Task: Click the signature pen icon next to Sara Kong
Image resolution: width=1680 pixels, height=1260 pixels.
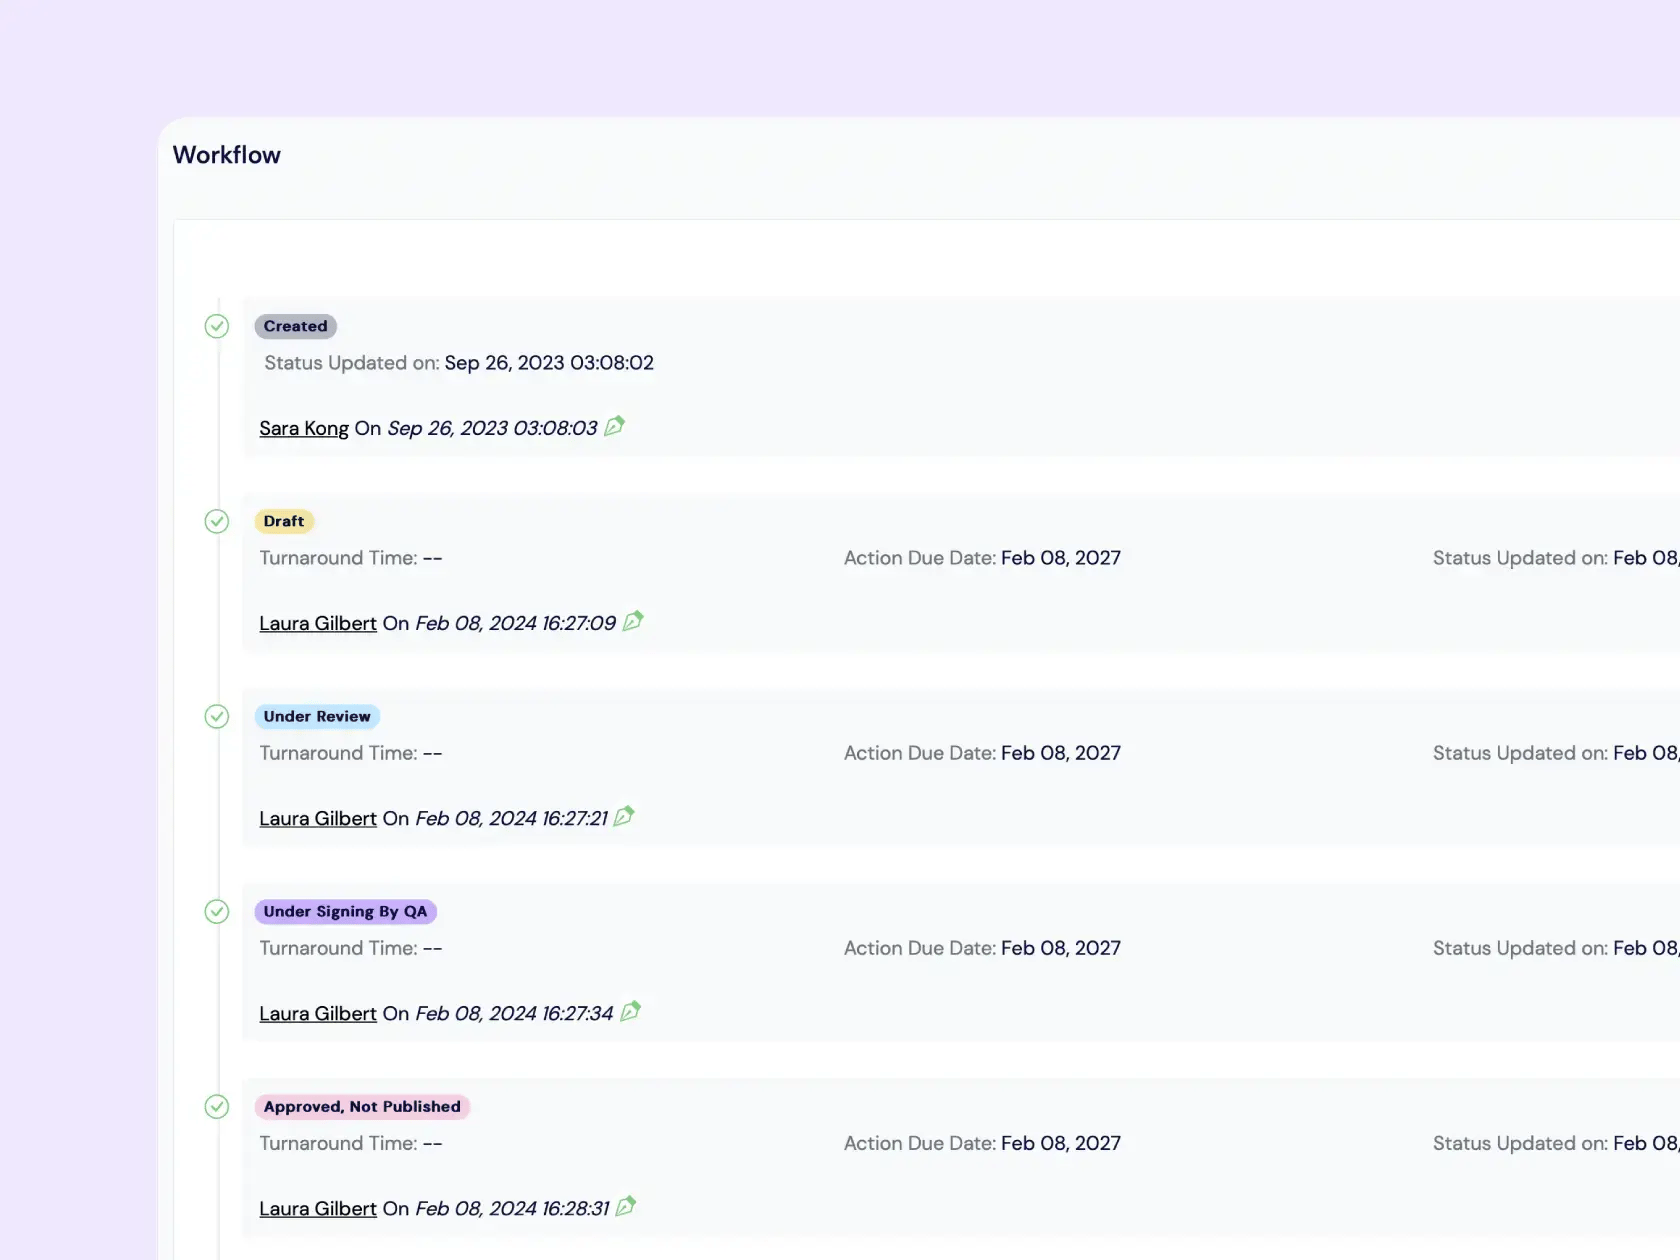Action: pos(615,426)
